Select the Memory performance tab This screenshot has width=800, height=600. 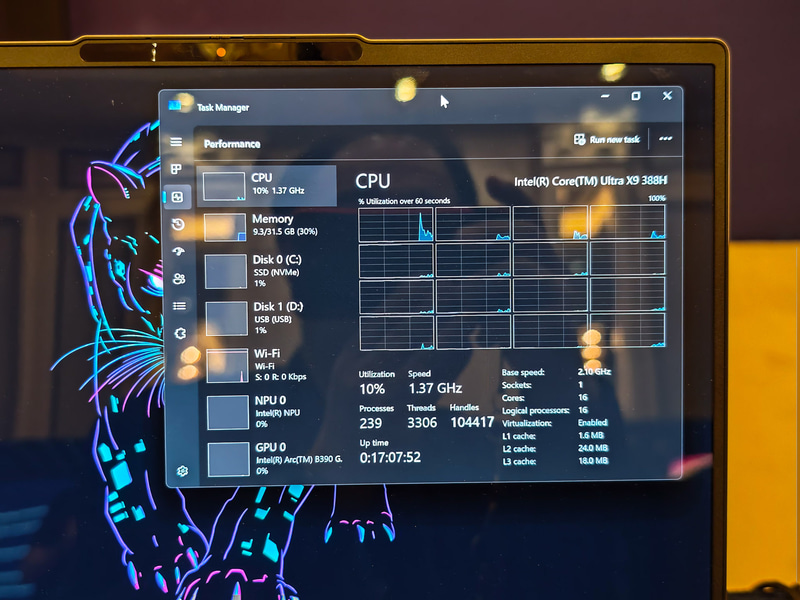pyautogui.click(x=270, y=225)
